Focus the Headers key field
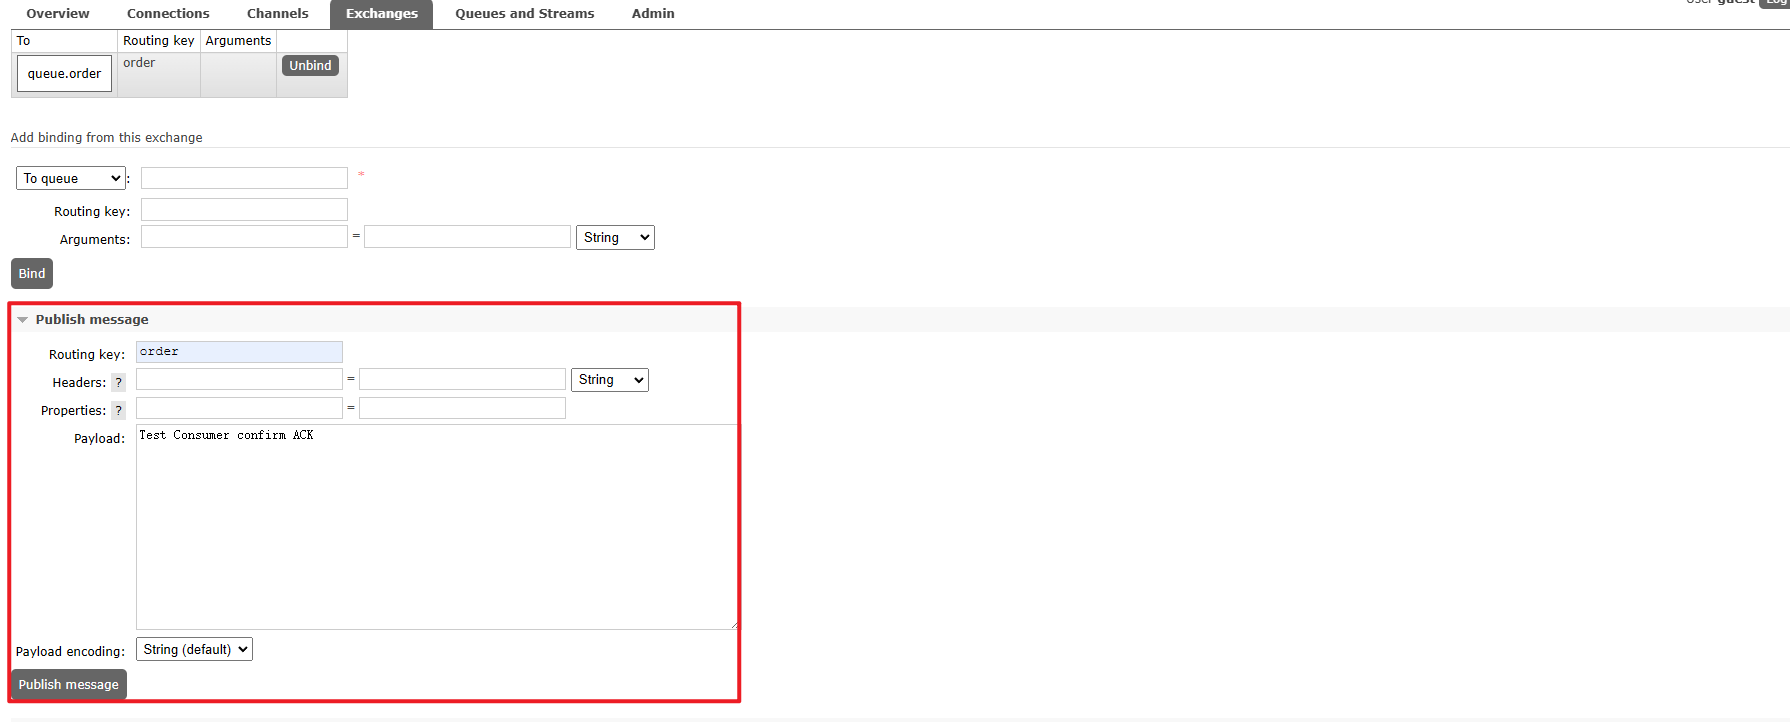The height and width of the screenshot is (722, 1790). tap(239, 379)
